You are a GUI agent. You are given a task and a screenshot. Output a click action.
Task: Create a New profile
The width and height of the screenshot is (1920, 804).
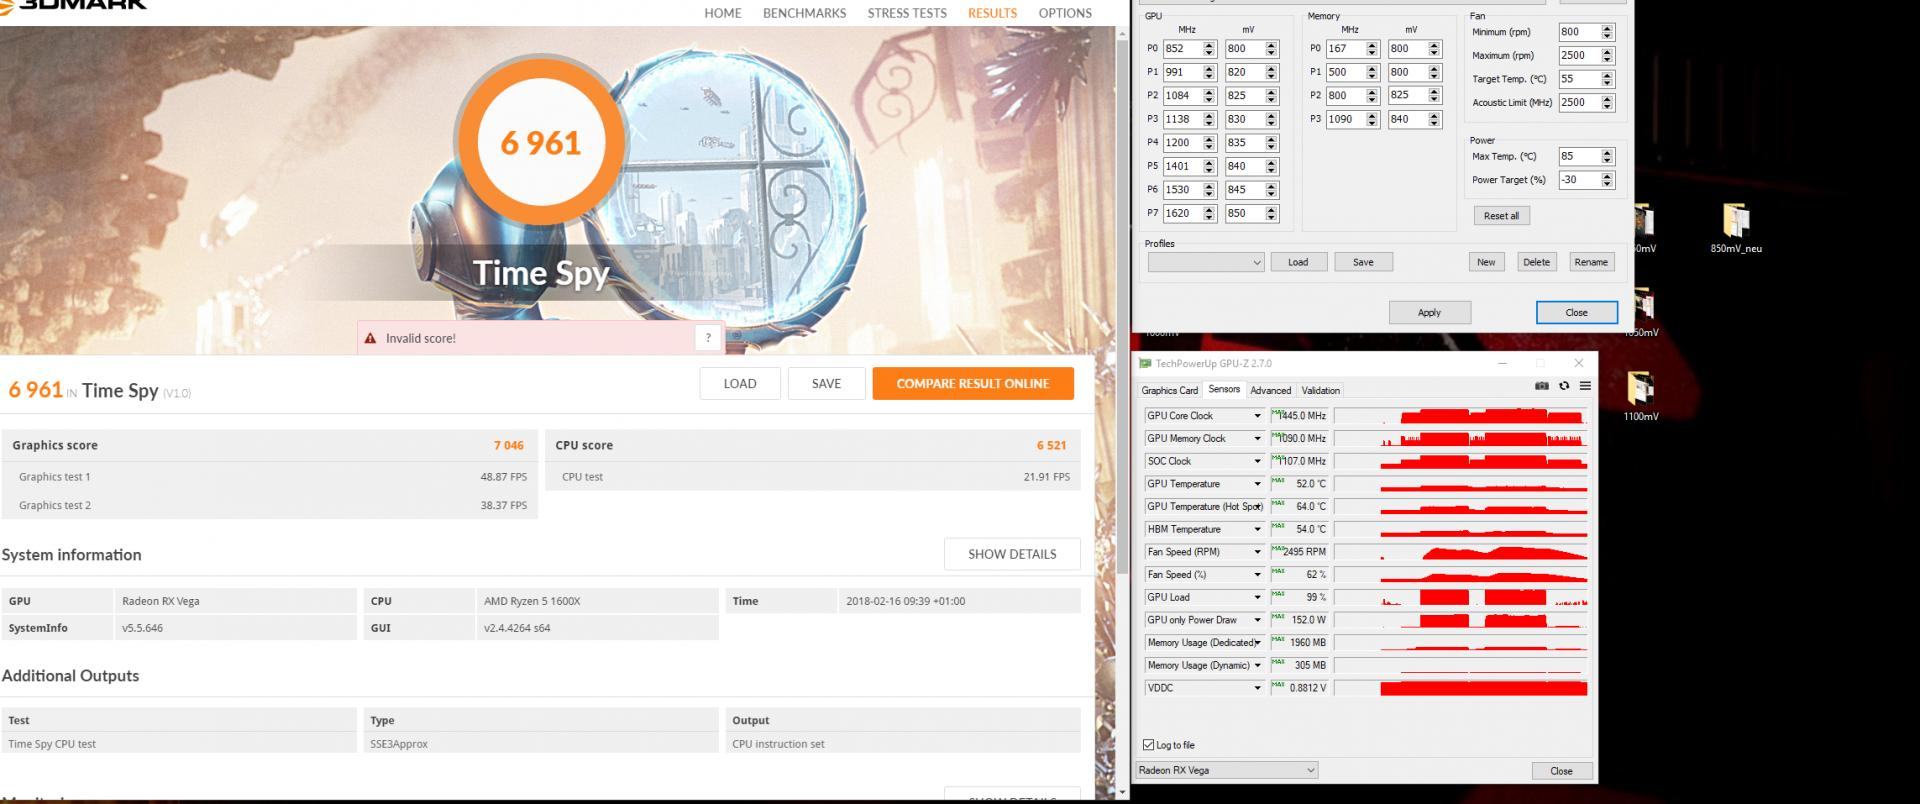tap(1486, 262)
